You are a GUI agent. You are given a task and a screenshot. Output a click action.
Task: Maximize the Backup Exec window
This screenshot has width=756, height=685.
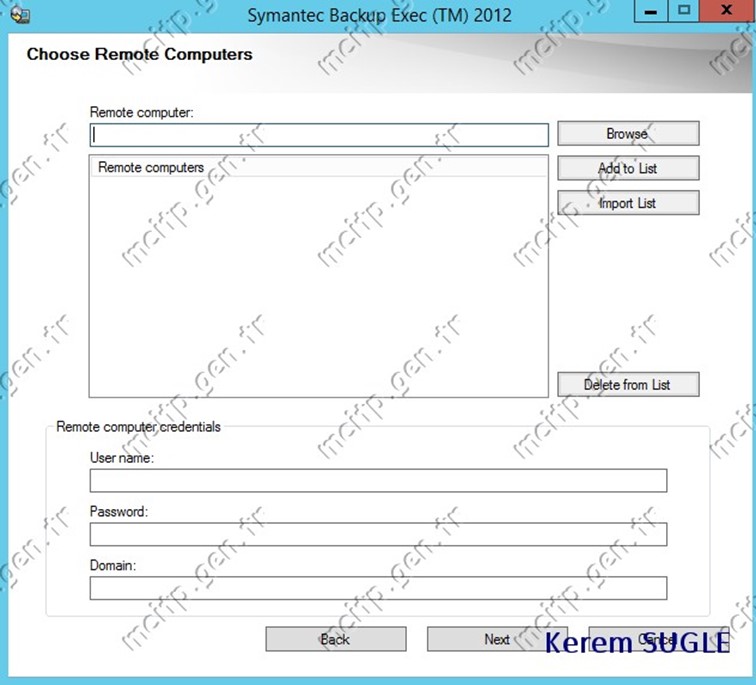coord(684,11)
